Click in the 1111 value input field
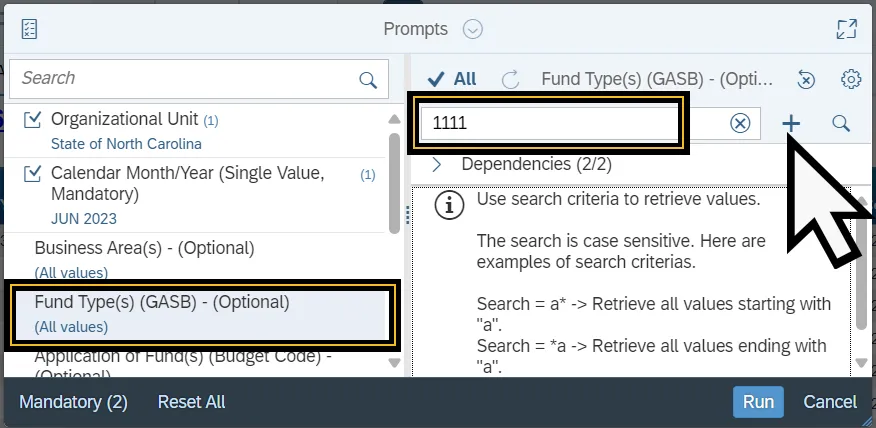Viewport: 876px width, 428px height. [548, 123]
